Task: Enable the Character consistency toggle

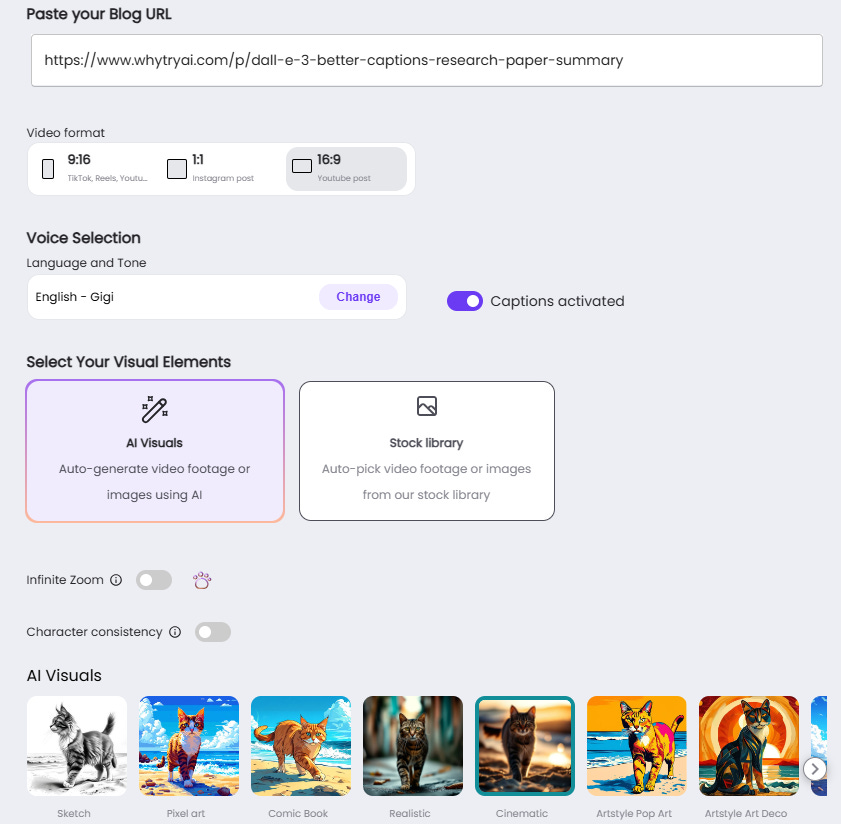Action: (212, 632)
